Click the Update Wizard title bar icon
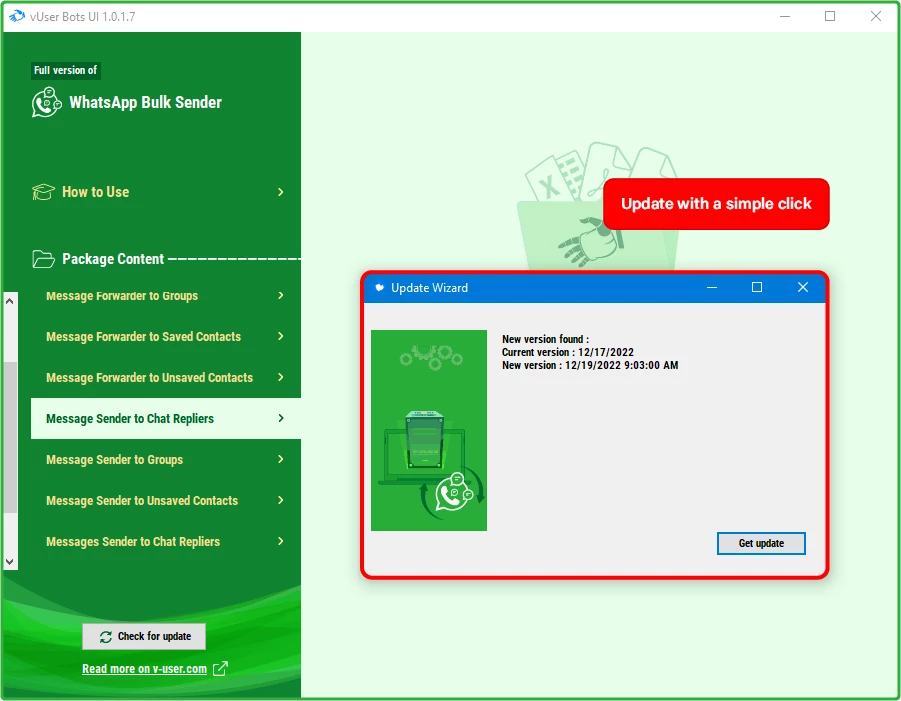The width and height of the screenshot is (901, 701). [x=379, y=287]
